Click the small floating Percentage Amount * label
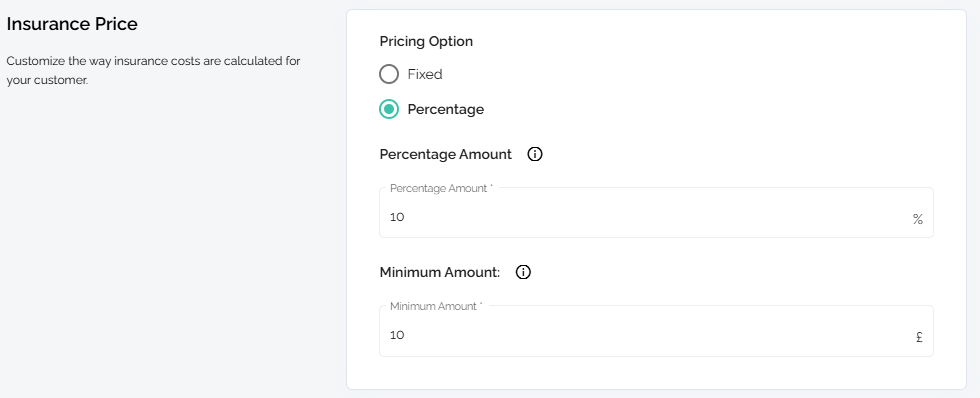Screen dimensions: 980x398 (441, 188)
